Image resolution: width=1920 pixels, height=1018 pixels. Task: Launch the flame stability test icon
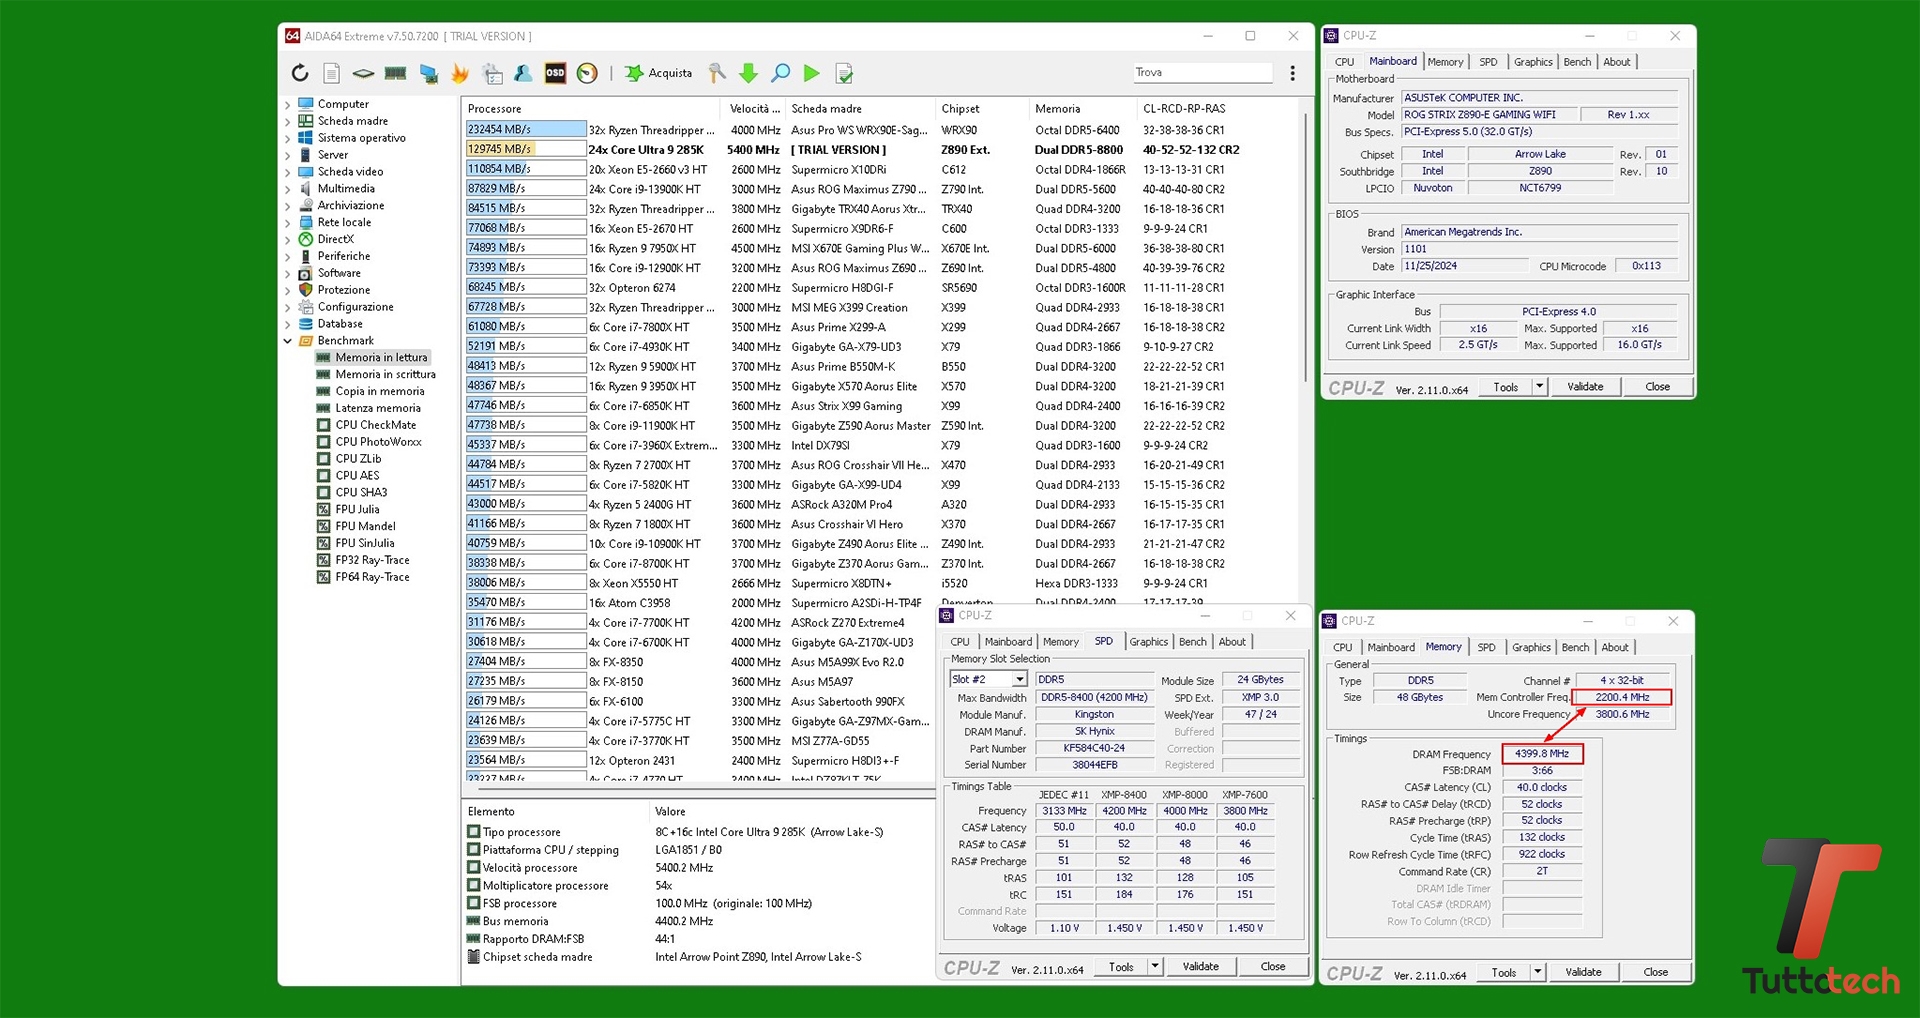coord(460,73)
